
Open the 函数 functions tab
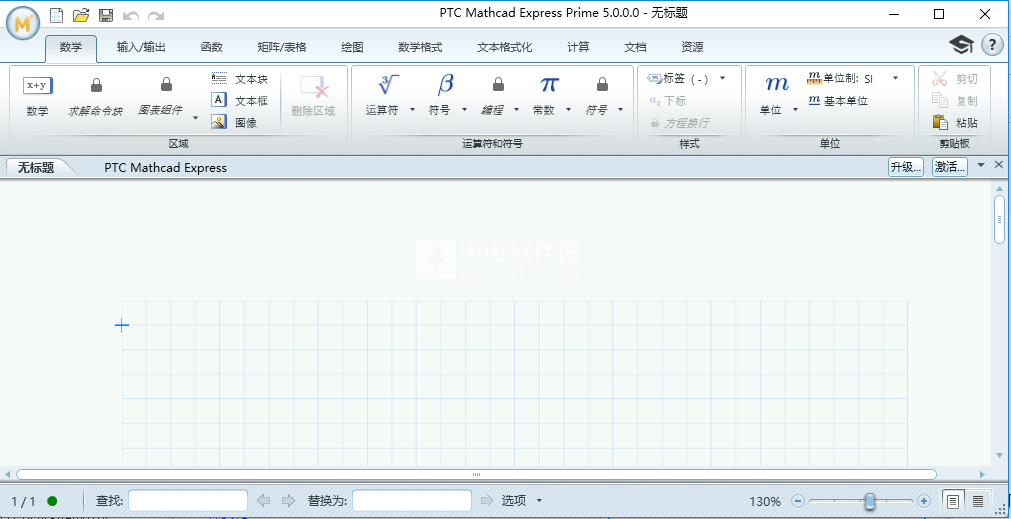tap(211, 47)
